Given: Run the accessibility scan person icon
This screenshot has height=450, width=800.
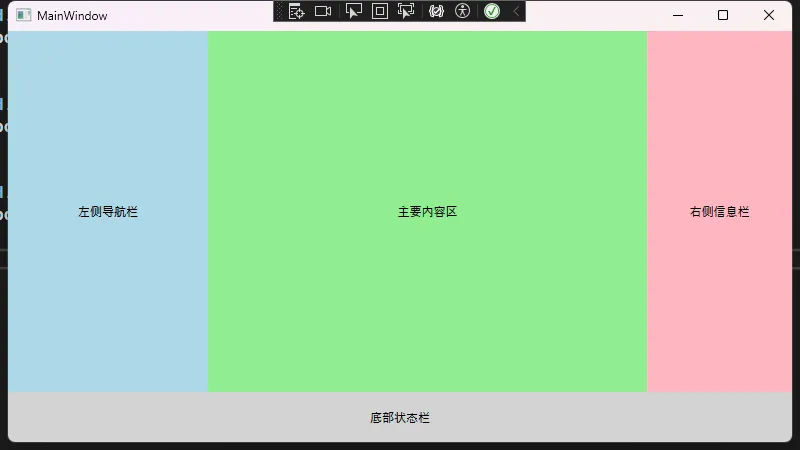Looking at the screenshot, I should pos(462,11).
